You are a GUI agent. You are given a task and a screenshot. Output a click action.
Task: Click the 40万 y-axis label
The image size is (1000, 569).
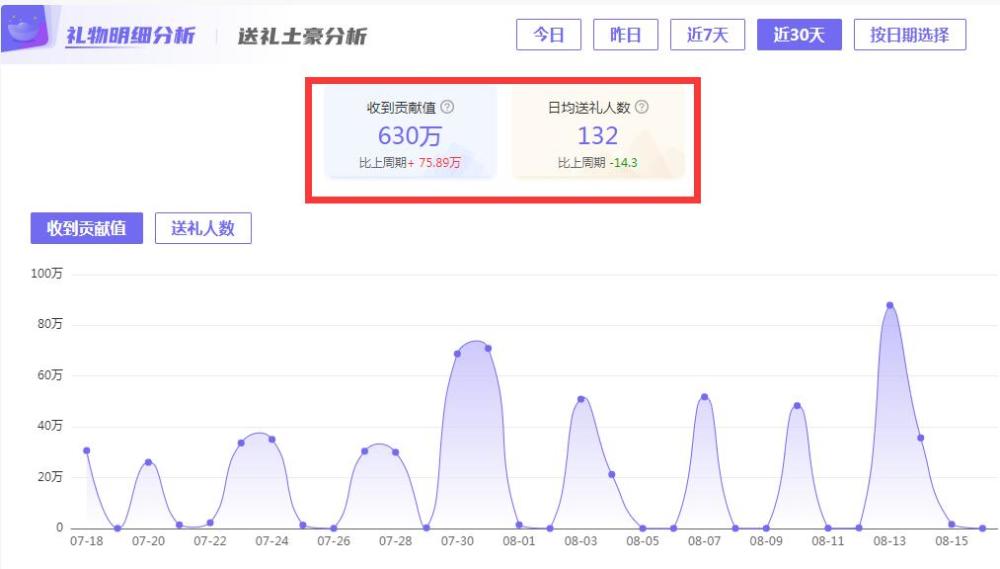50,425
